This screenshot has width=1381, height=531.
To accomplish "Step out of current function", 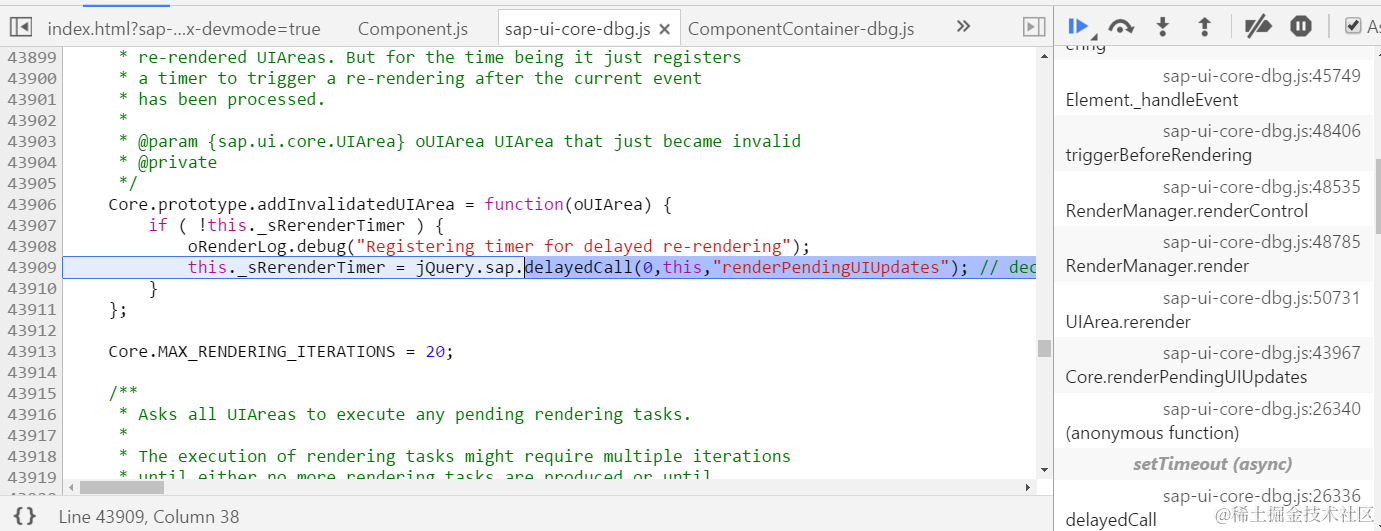I will [1204, 27].
